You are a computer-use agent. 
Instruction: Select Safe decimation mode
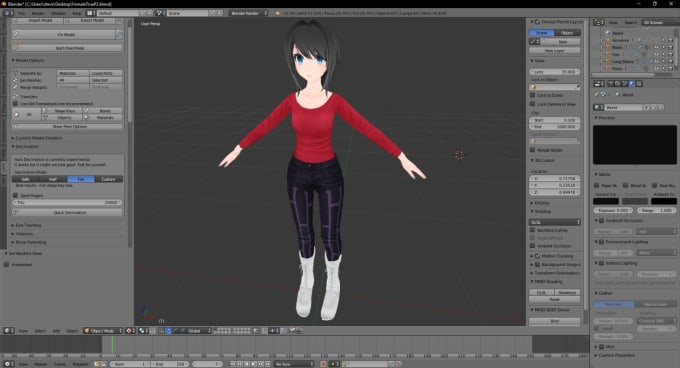(26, 179)
